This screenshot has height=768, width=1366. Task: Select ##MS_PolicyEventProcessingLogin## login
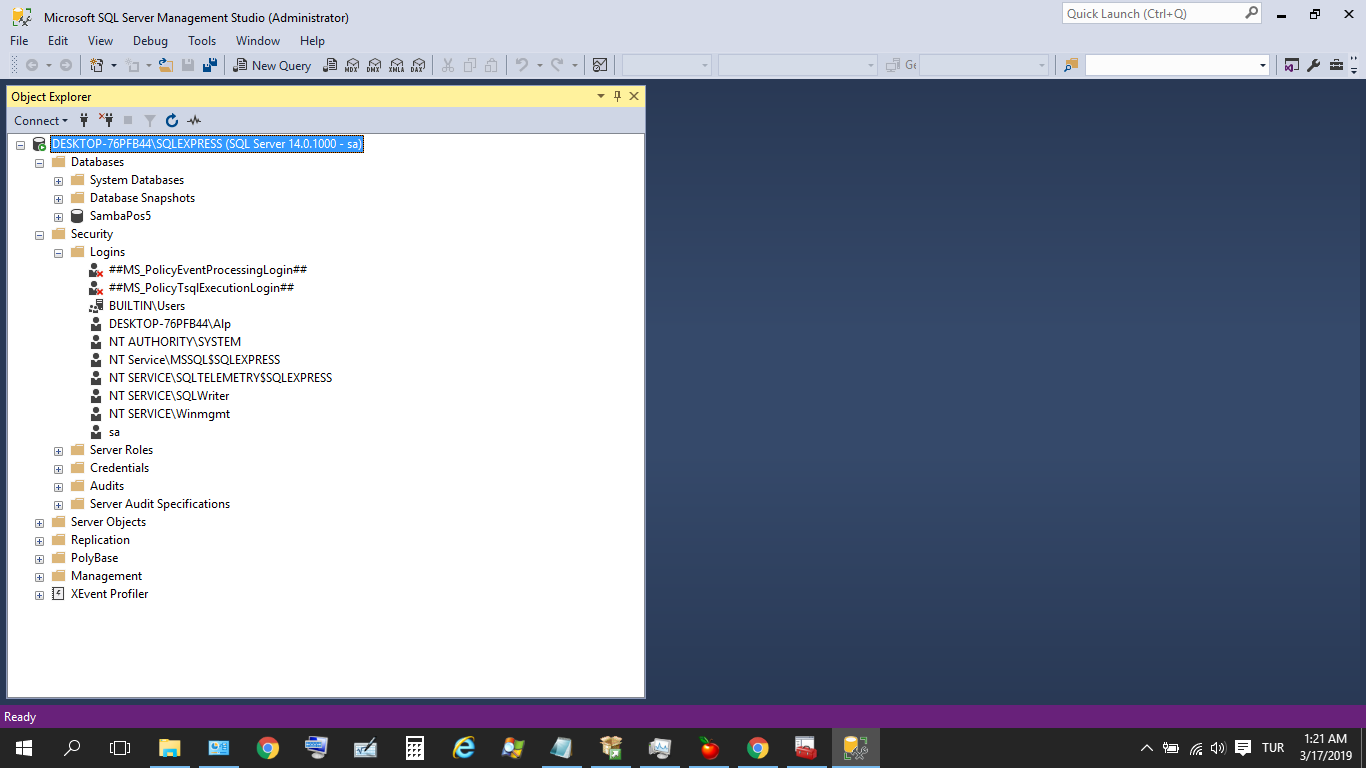click(x=208, y=270)
